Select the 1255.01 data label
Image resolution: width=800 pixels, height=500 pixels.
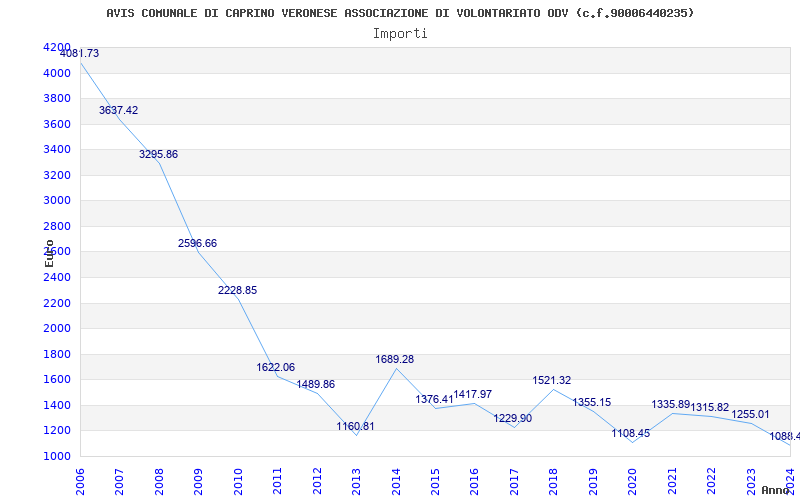(x=750, y=414)
